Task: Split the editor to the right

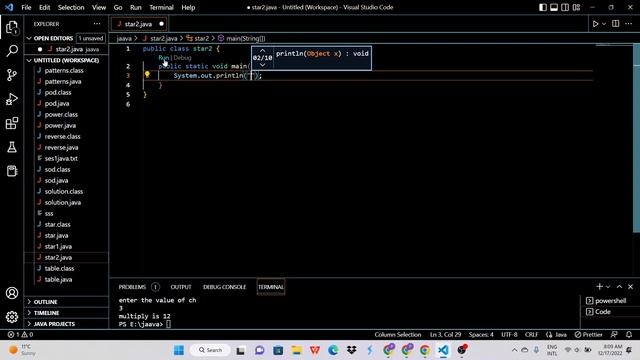Action: pyautogui.click(x=616, y=24)
